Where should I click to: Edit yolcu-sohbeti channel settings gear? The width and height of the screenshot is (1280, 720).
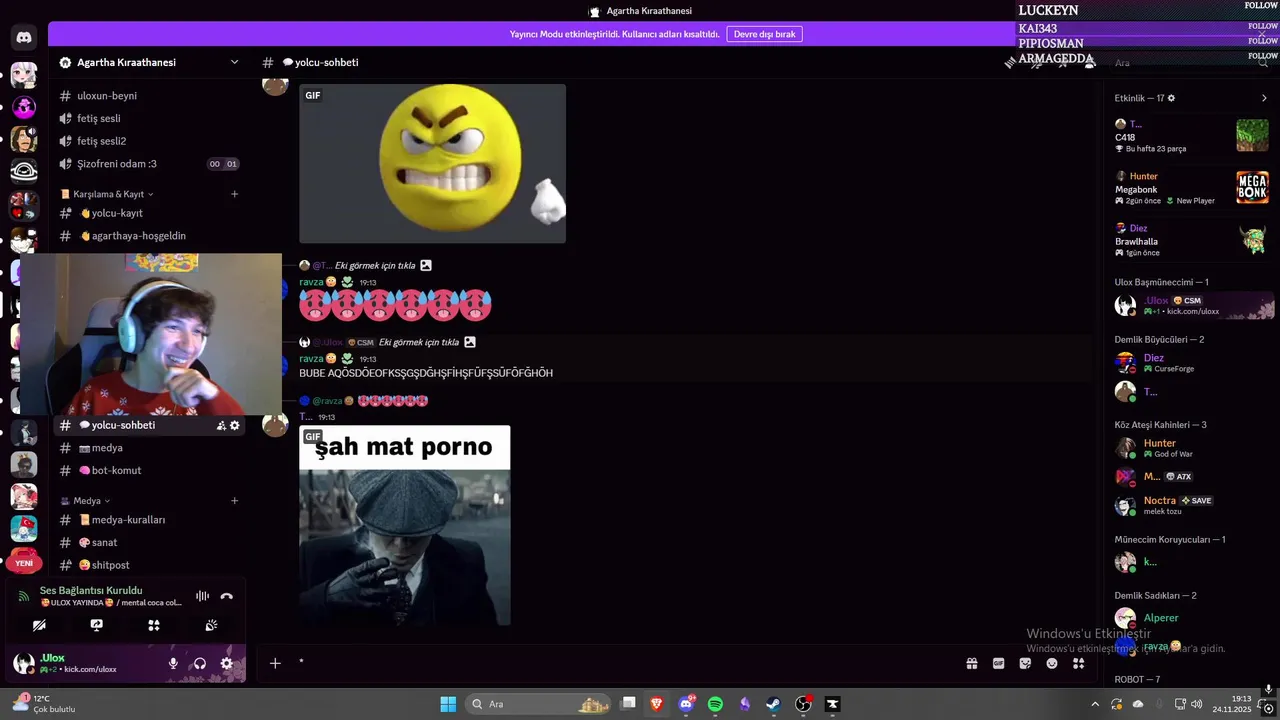point(235,425)
